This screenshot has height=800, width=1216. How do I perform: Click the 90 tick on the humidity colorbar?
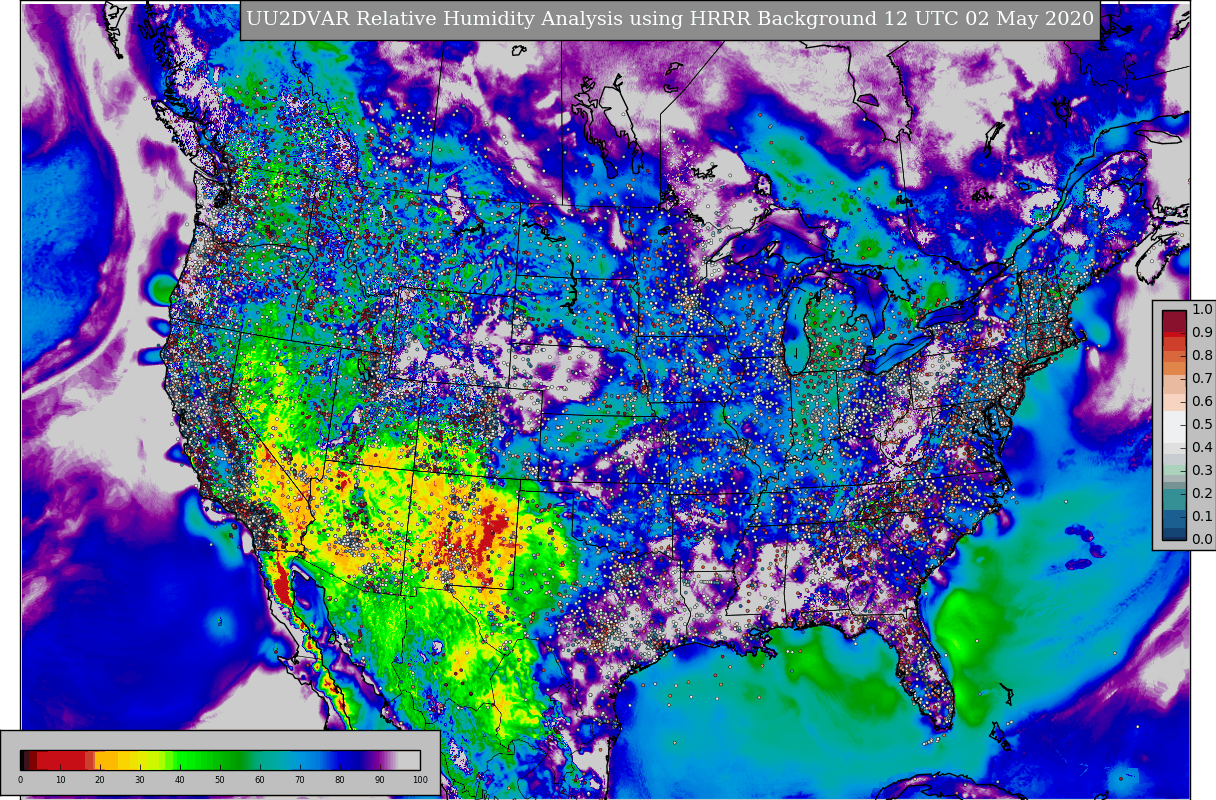point(380,780)
